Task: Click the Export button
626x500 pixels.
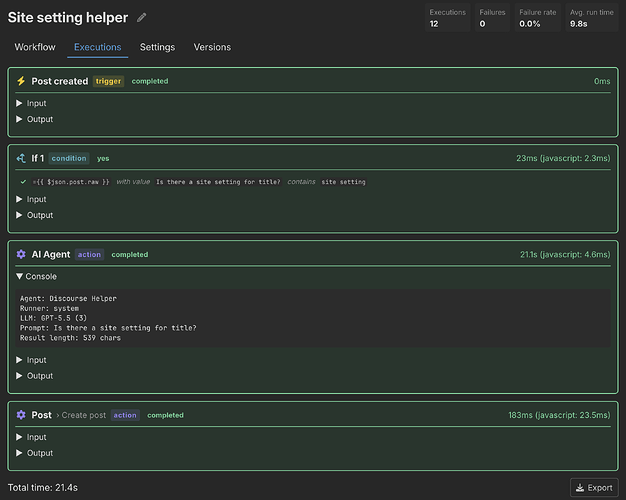Action: click(x=594, y=488)
